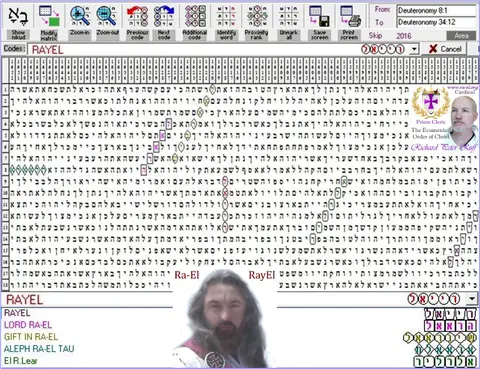Click the lower RAYEL selected-code box
Viewport: 480px width, 369px height.
click(x=233, y=299)
